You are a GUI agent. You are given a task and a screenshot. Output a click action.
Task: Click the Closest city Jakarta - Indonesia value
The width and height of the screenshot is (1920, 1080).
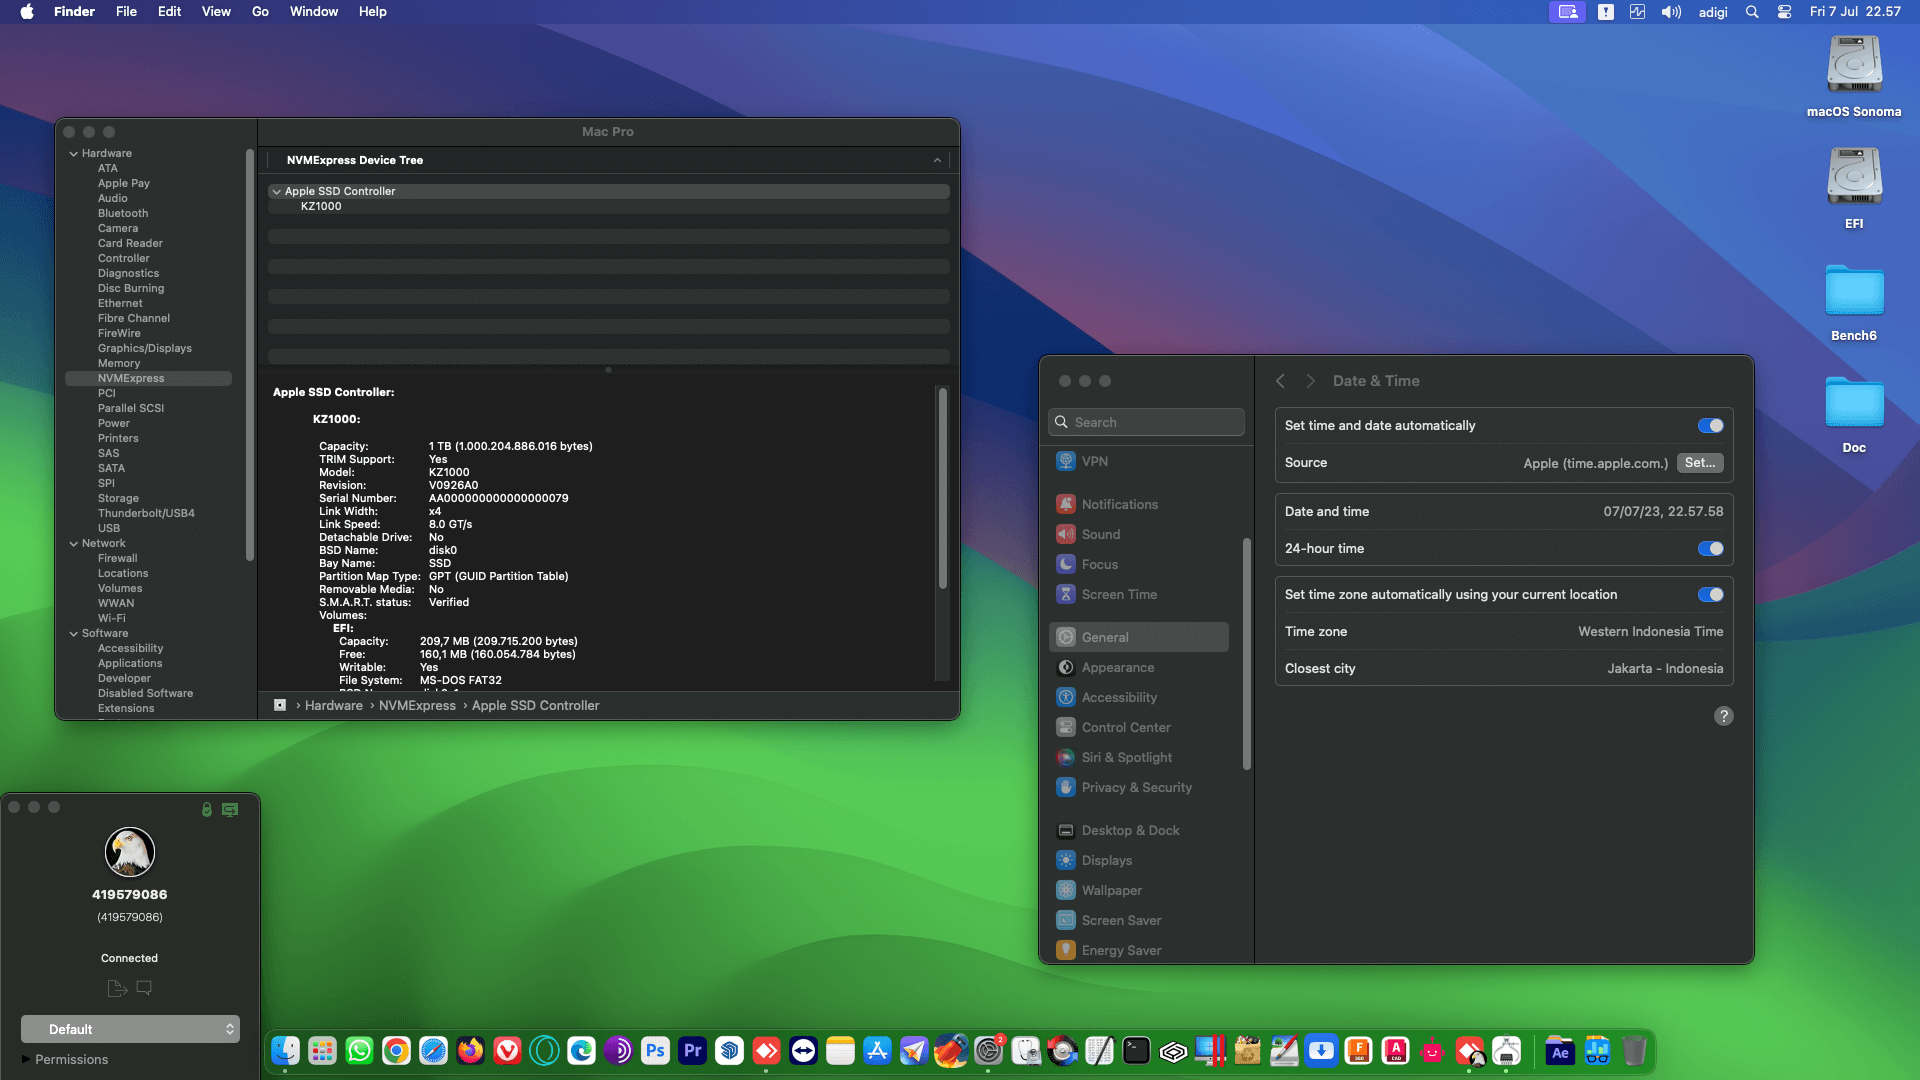point(1665,669)
